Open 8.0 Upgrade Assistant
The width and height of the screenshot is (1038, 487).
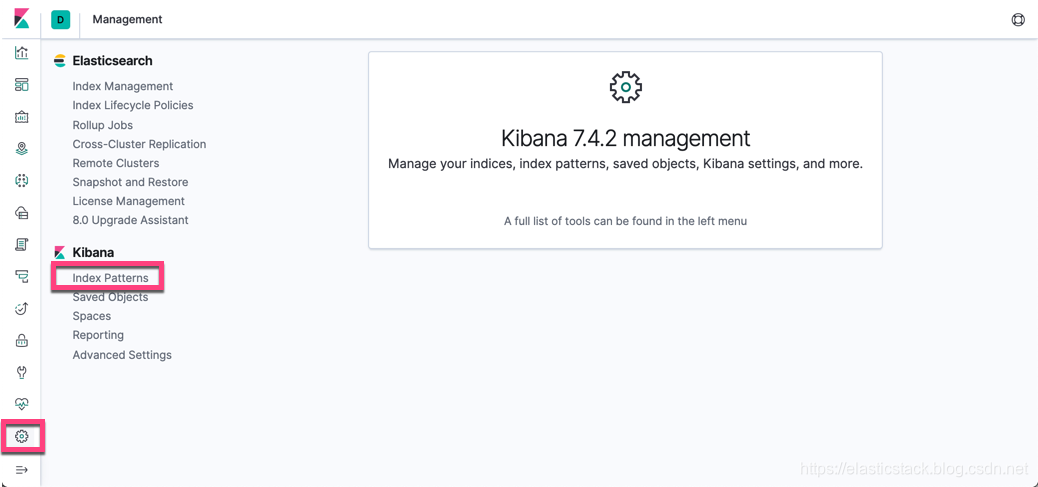[130, 220]
